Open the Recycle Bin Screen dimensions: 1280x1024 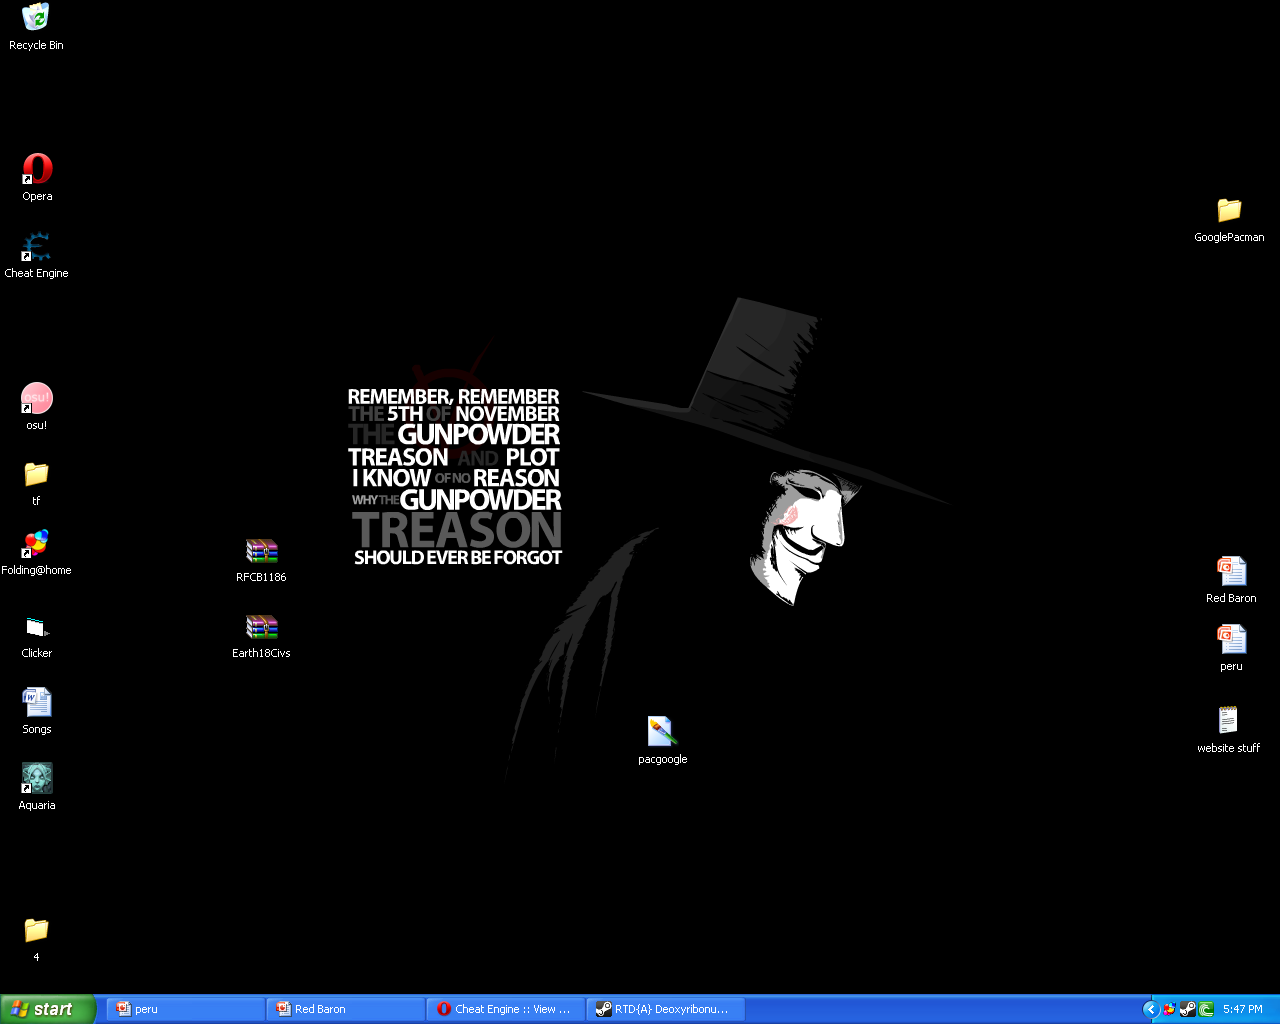pos(36,18)
